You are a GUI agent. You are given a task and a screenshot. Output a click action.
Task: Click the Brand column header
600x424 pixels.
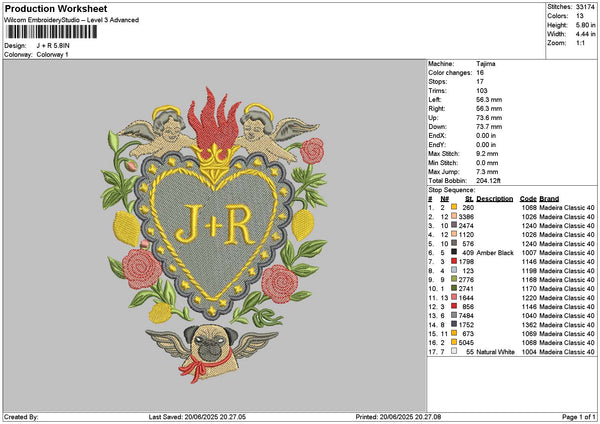(x=550, y=198)
